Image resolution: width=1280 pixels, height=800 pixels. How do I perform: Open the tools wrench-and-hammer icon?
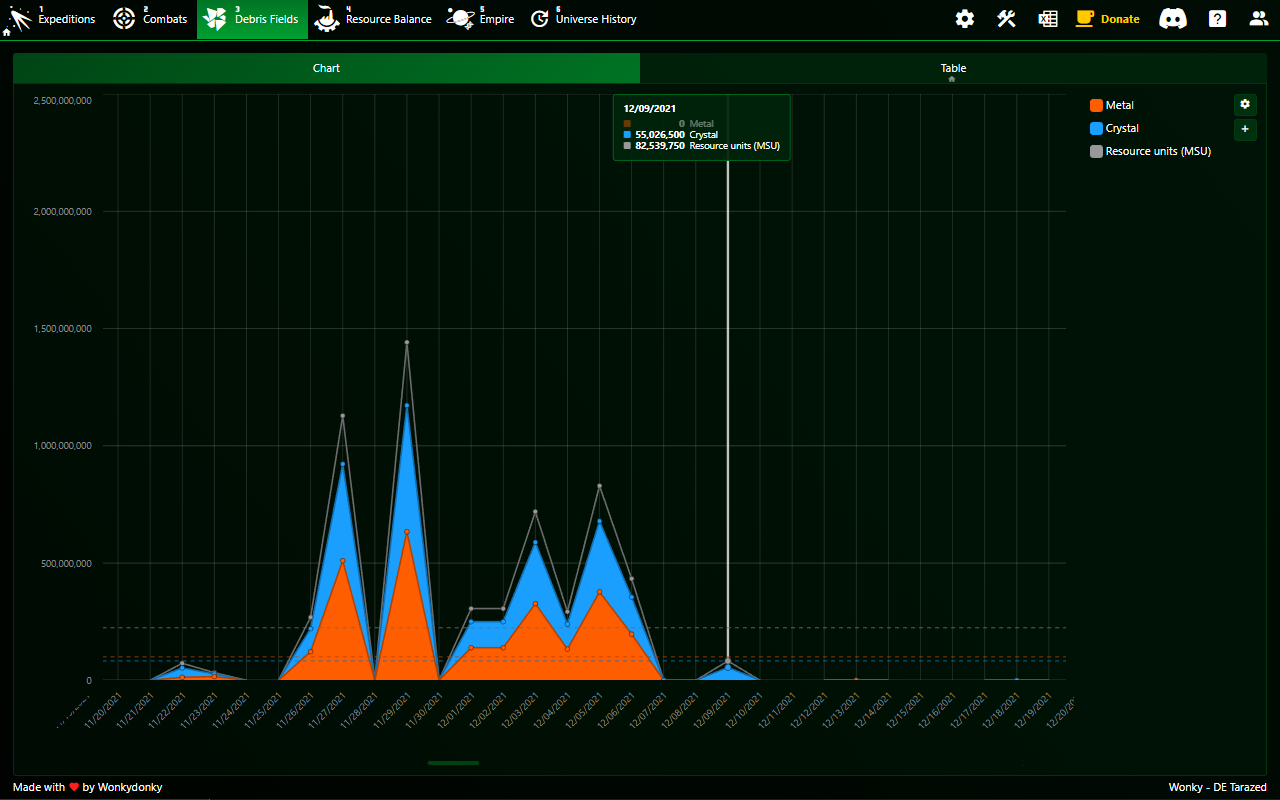1006,19
